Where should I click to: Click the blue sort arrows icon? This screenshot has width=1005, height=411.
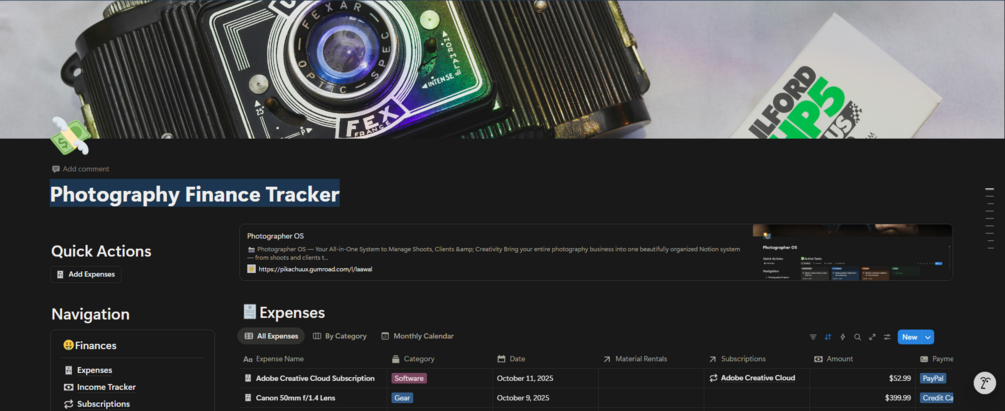coord(827,337)
